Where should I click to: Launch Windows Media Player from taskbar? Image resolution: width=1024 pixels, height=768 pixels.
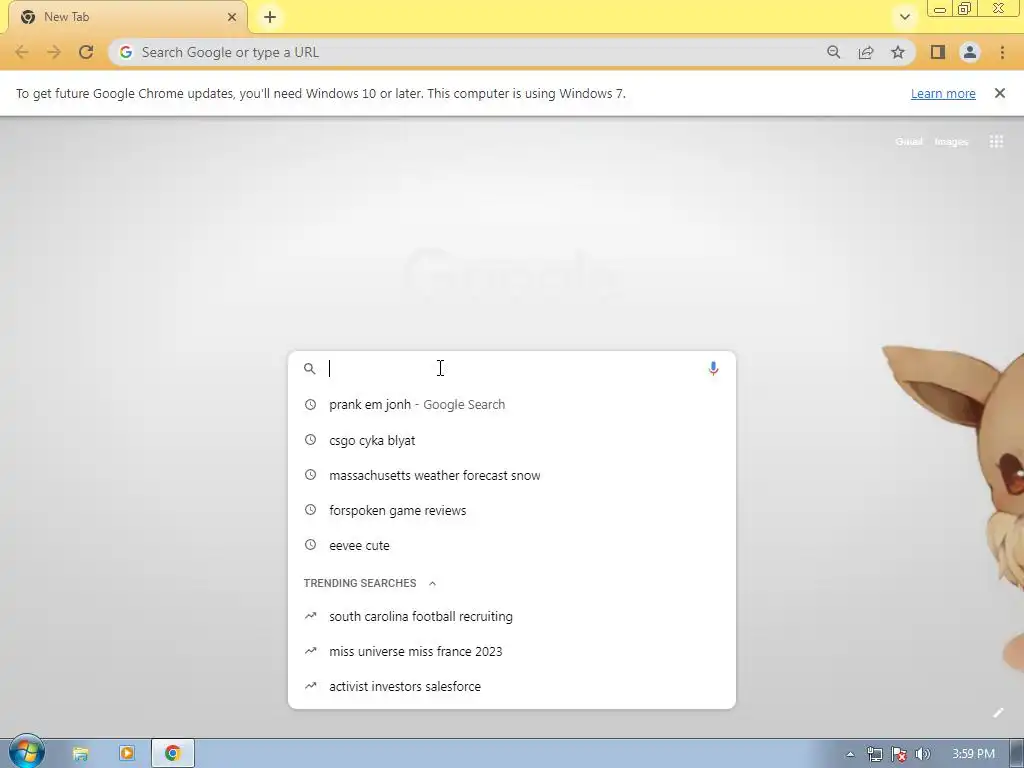pyautogui.click(x=127, y=754)
